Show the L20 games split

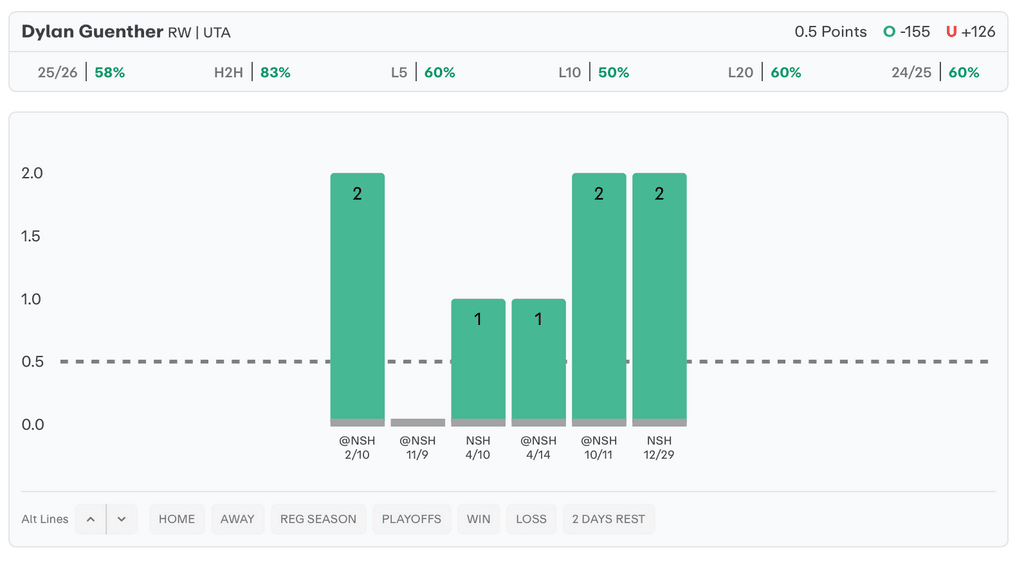point(764,72)
